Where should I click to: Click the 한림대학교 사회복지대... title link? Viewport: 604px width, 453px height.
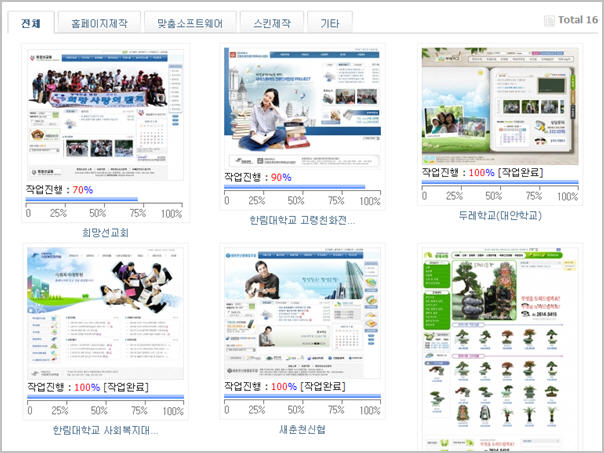pyautogui.click(x=106, y=430)
